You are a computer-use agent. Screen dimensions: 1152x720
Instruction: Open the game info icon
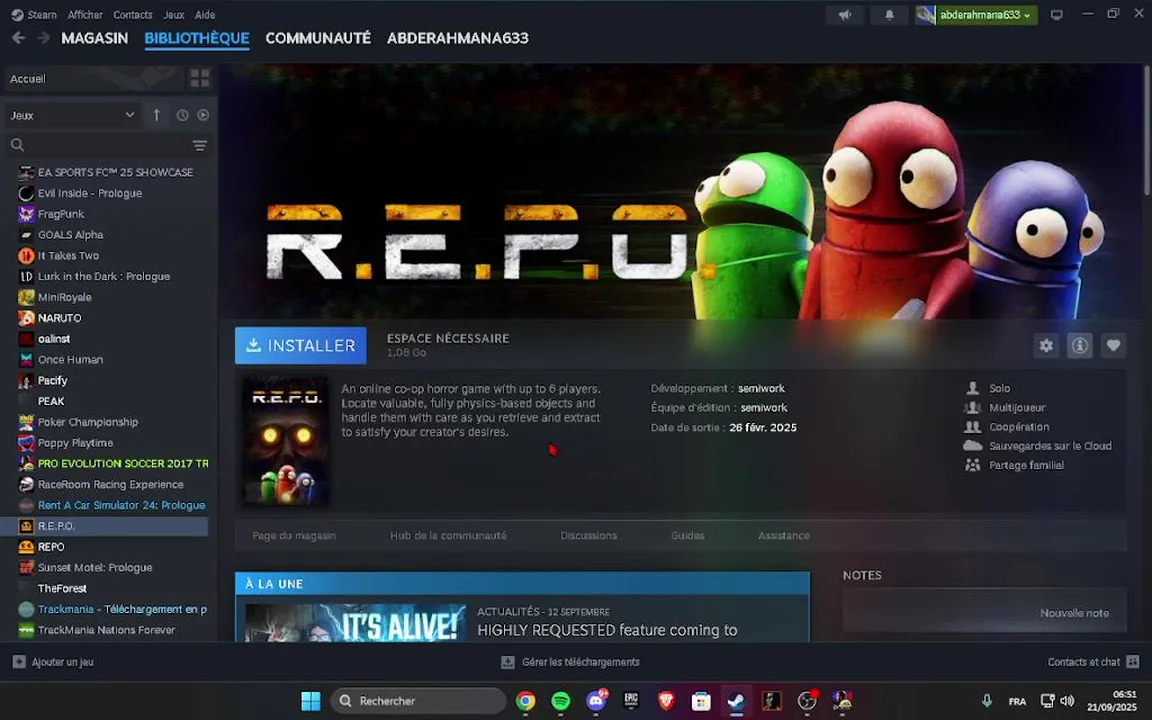[x=1079, y=345]
